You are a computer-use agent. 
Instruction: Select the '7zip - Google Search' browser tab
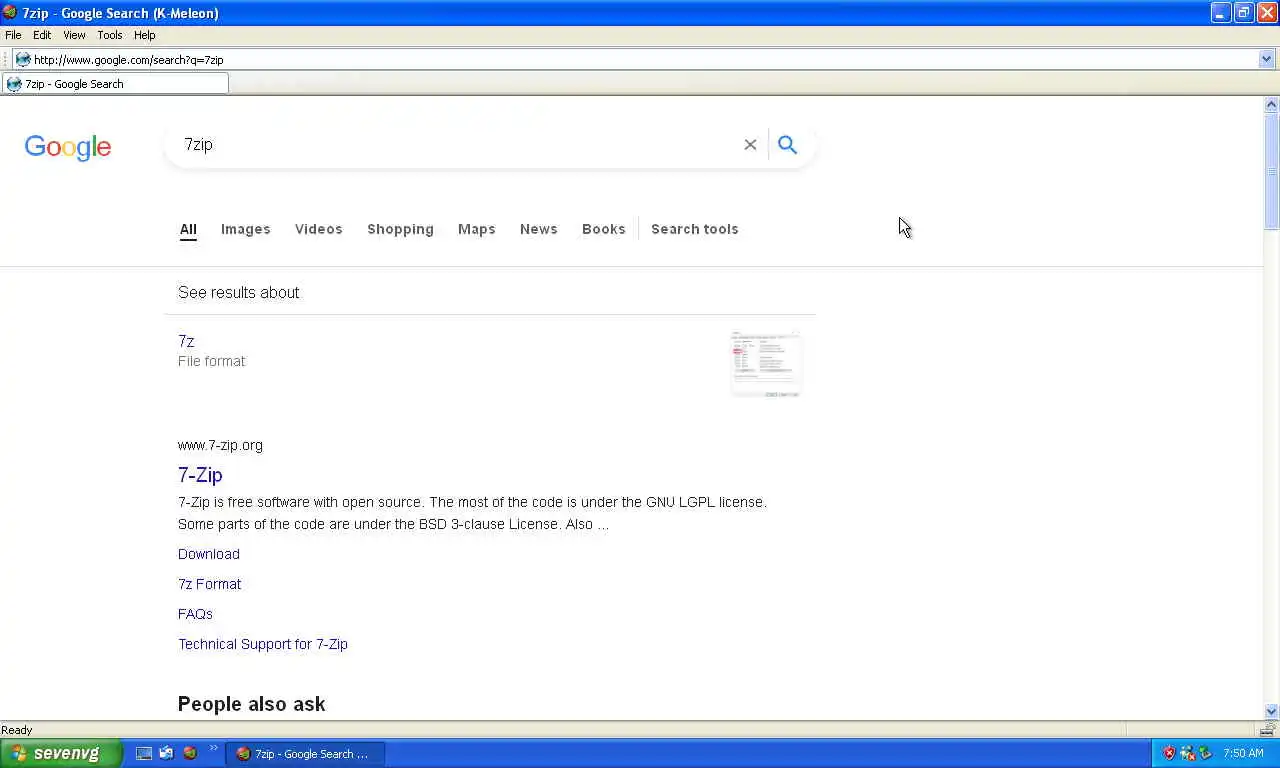tap(115, 84)
